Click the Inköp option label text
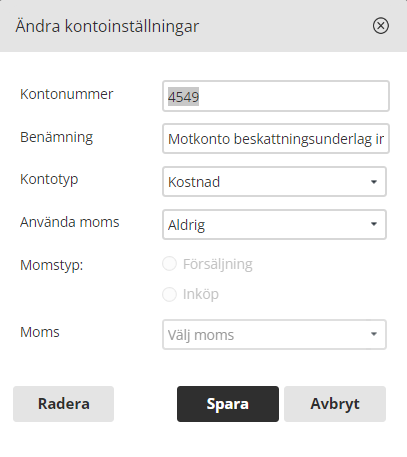 tap(201, 294)
